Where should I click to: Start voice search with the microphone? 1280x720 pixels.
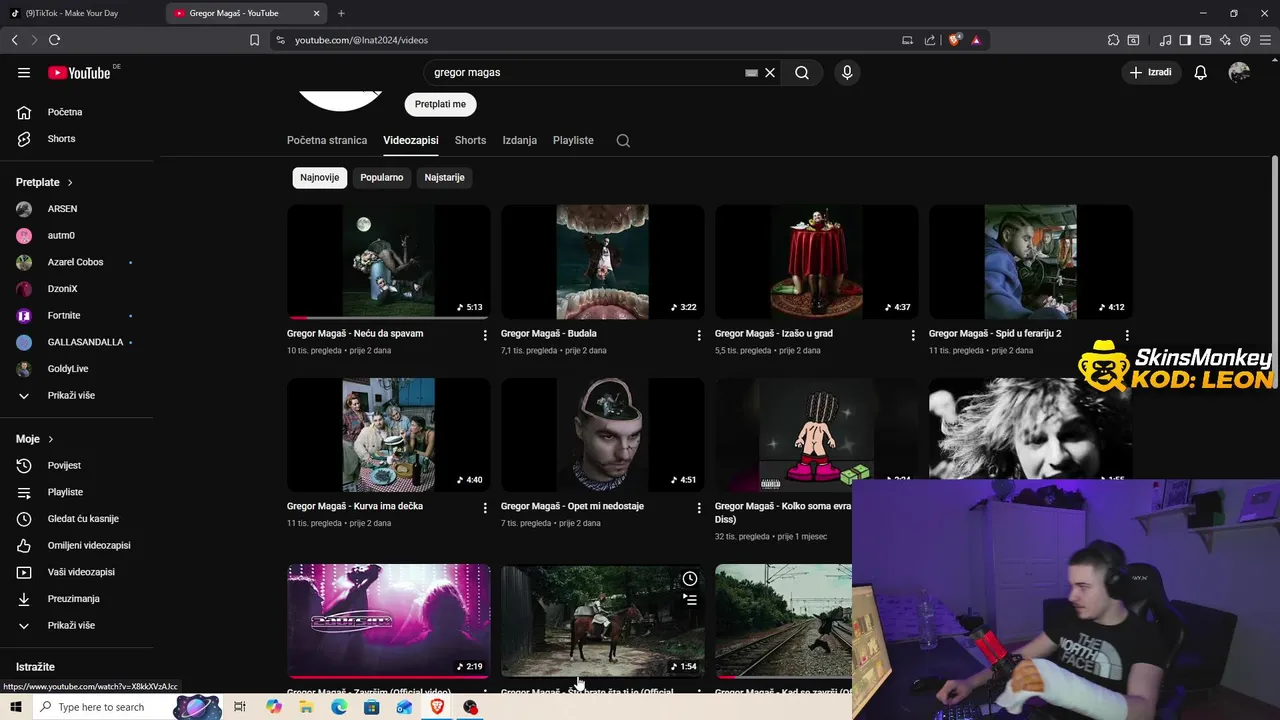pos(847,72)
